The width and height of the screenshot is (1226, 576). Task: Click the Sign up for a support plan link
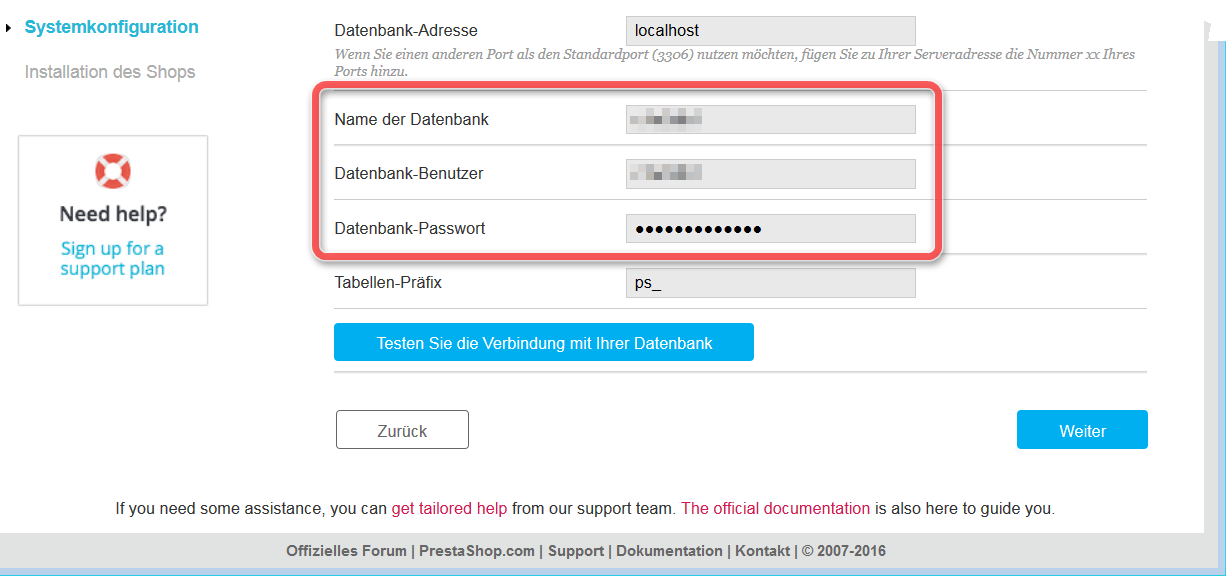(112, 258)
